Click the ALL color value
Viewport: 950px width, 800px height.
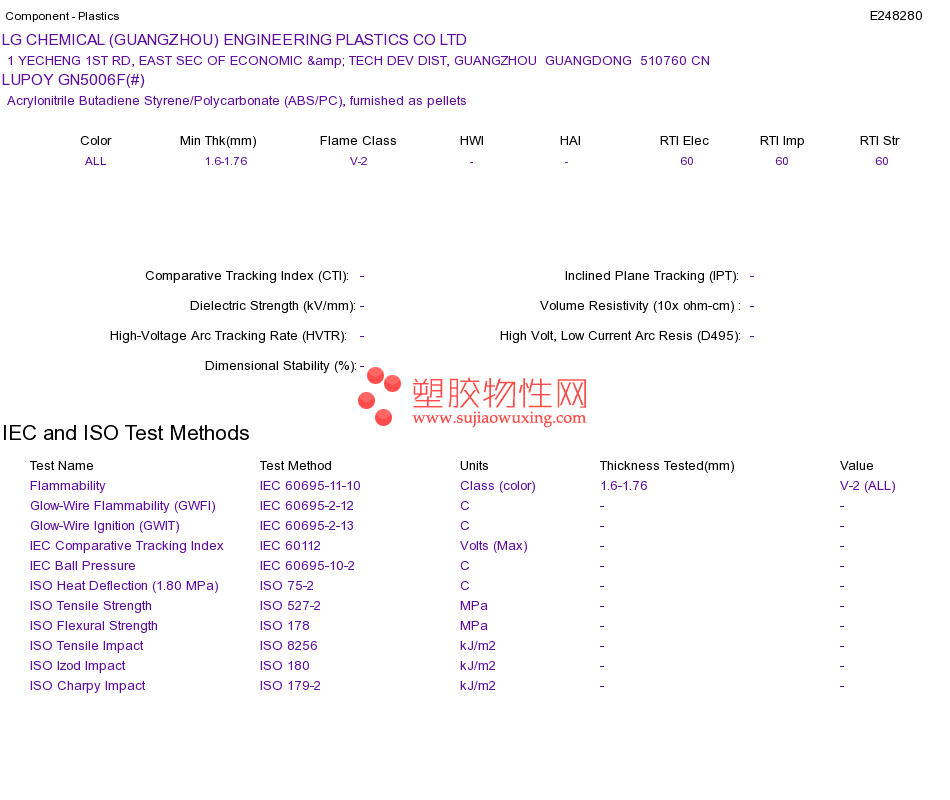(x=95, y=162)
